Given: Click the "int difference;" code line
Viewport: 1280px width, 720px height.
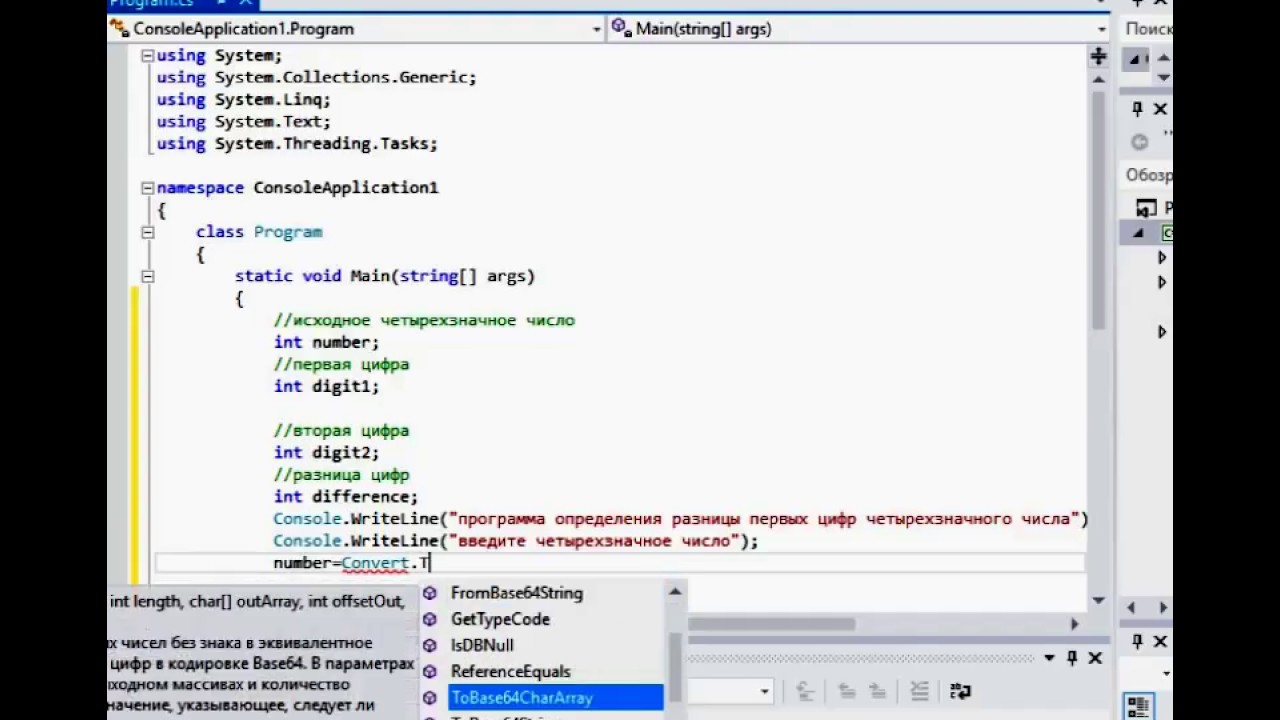Looking at the screenshot, I should (x=346, y=497).
